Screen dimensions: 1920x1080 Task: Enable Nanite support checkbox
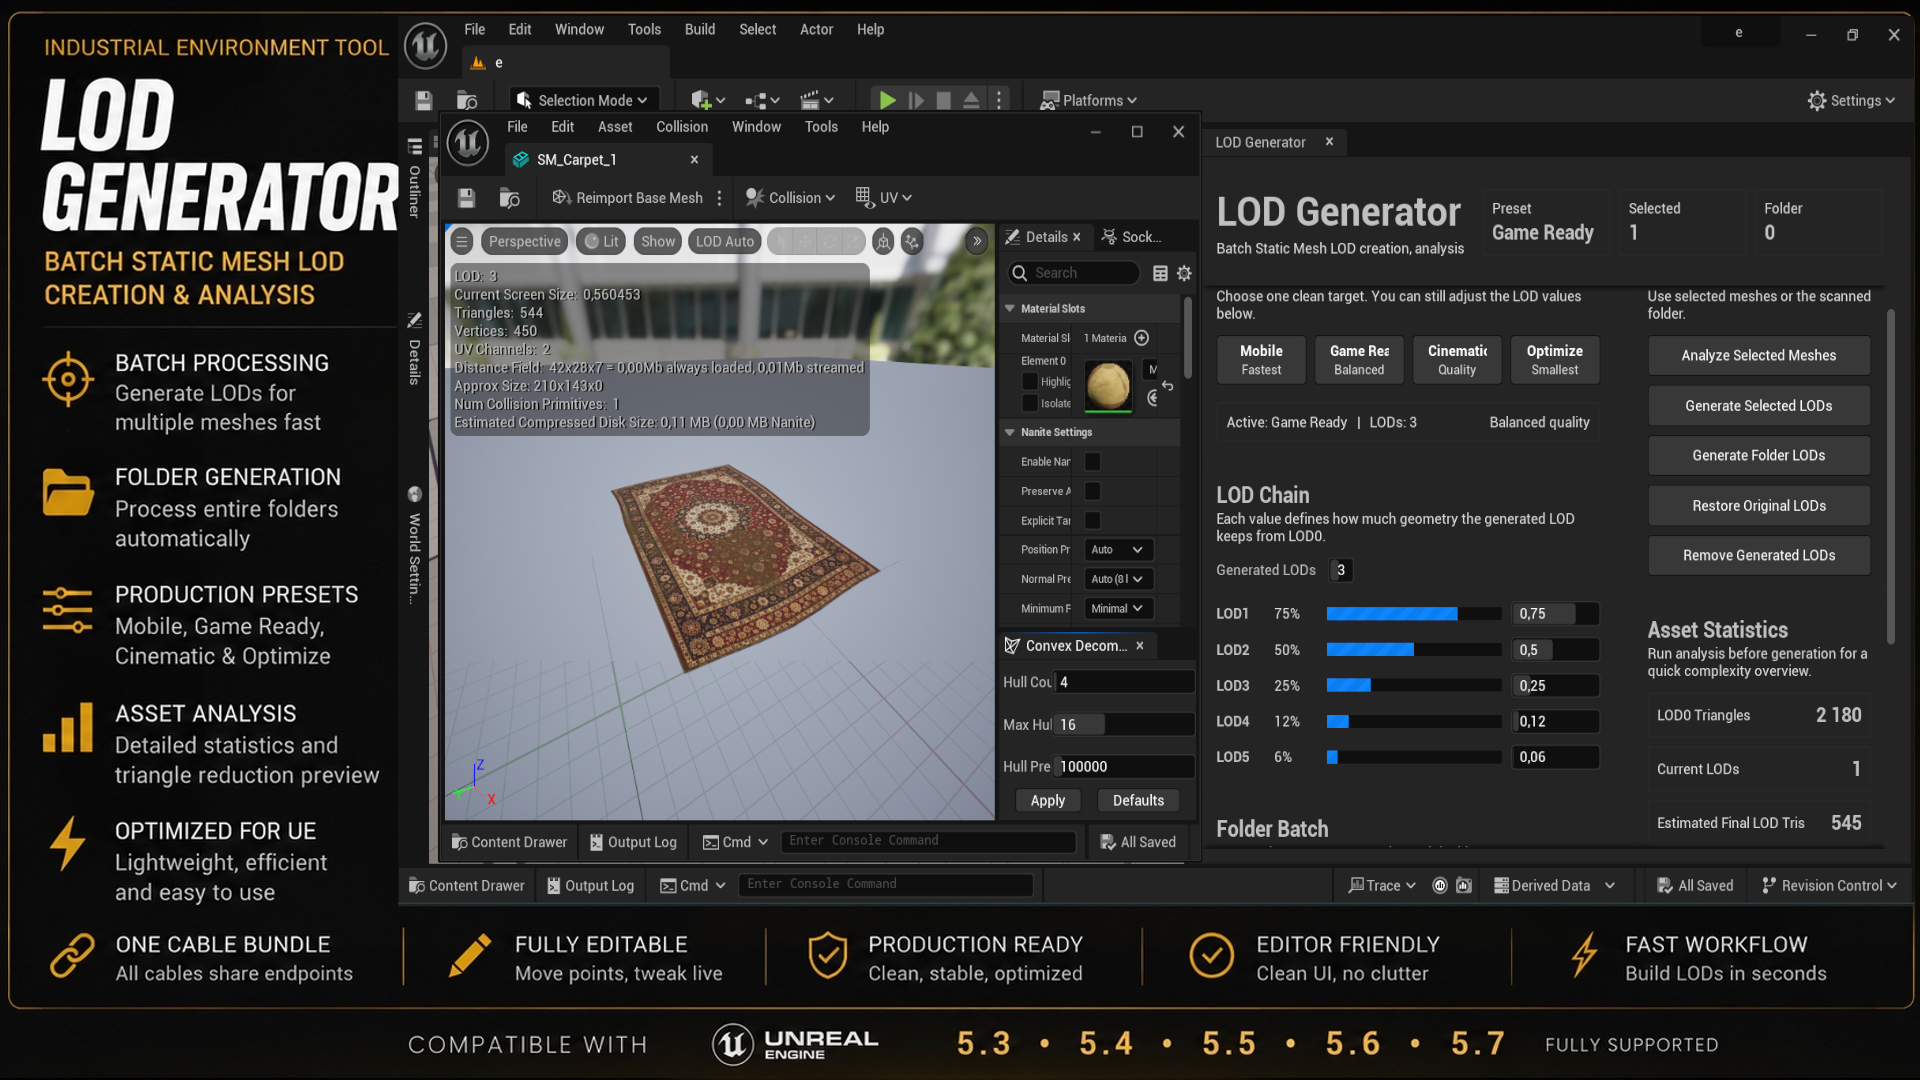pyautogui.click(x=1092, y=462)
